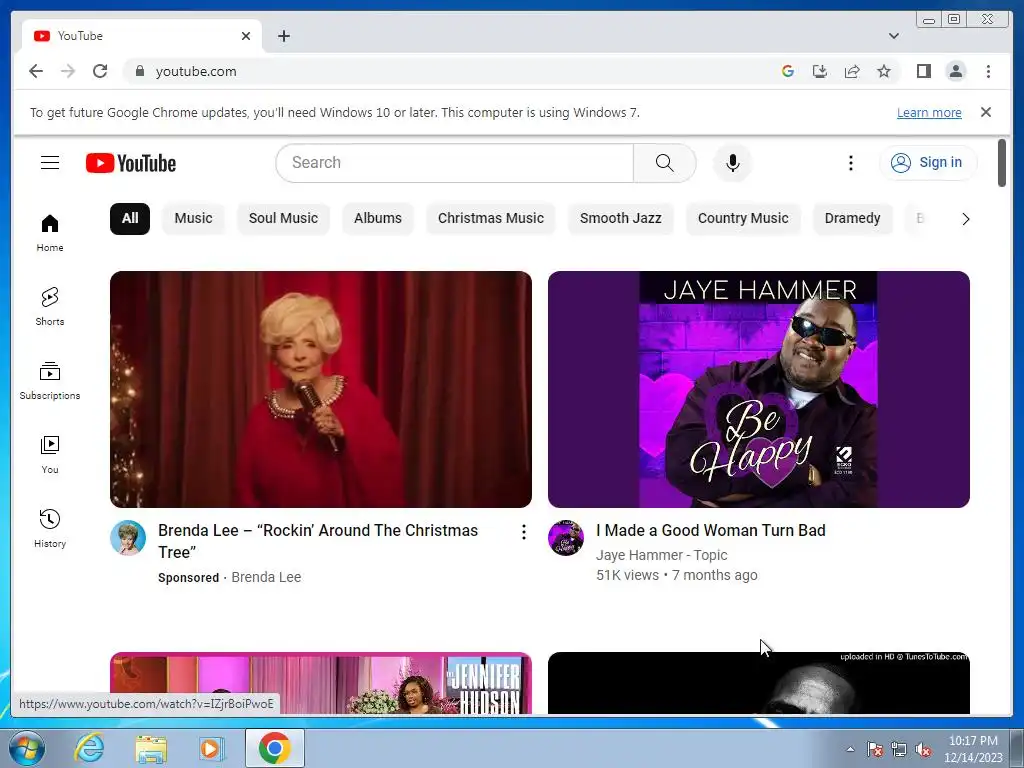The image size is (1024, 768).
Task: Open the YouTube hamburger guide menu
Action: (50, 163)
